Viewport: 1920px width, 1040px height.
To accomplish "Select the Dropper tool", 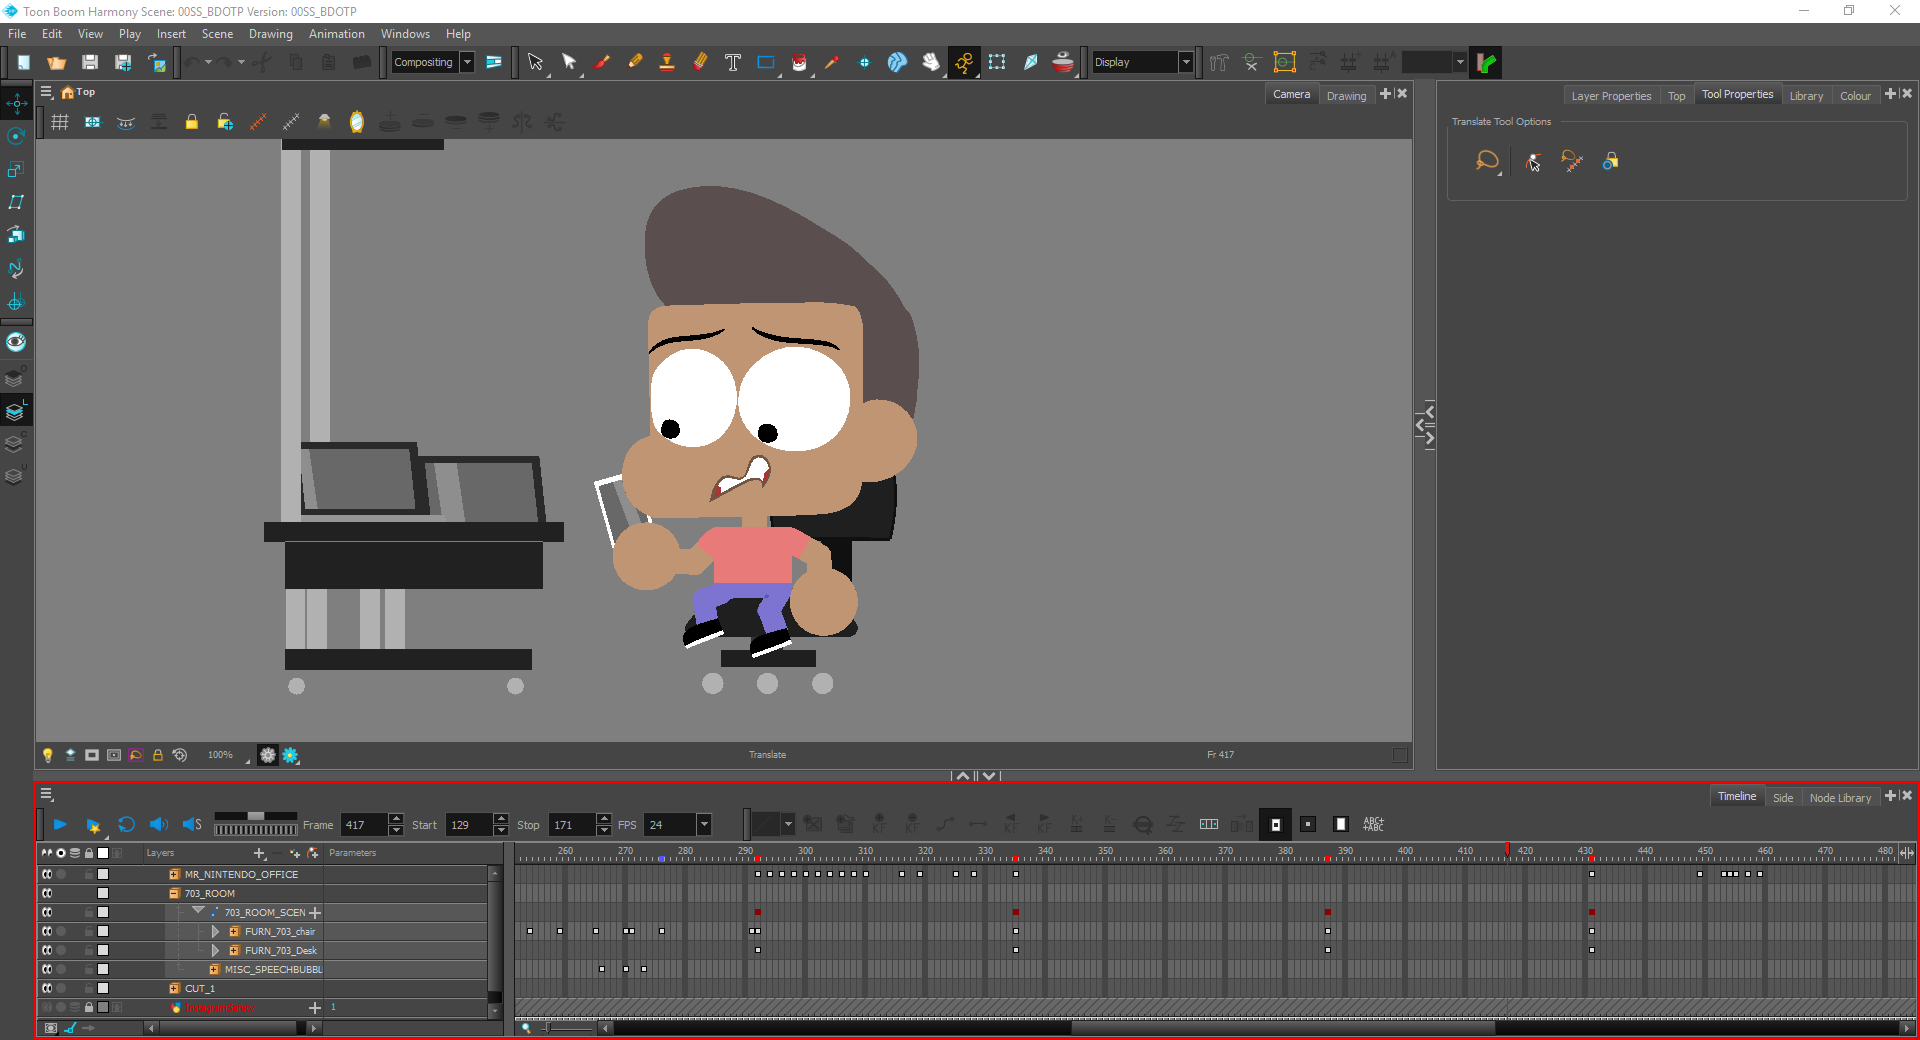I will click(832, 62).
